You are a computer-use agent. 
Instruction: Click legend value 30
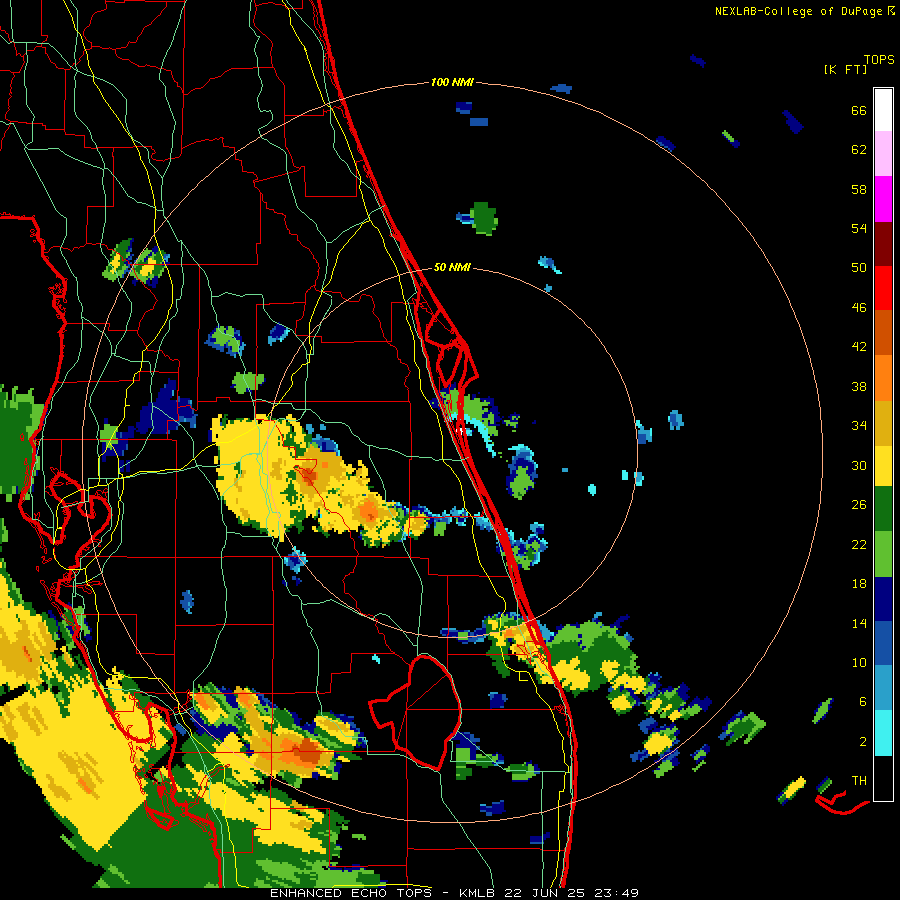tap(859, 465)
